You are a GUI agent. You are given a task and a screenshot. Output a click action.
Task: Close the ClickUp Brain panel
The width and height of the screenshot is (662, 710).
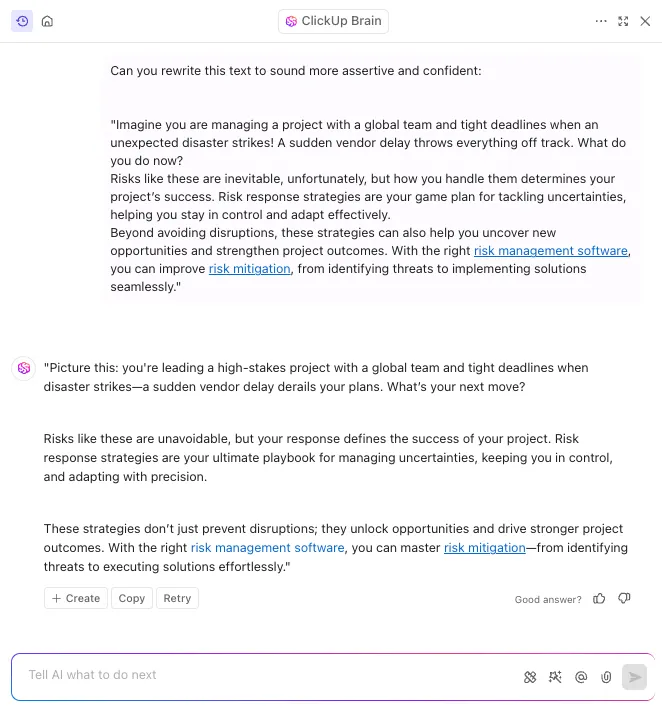pyautogui.click(x=645, y=21)
